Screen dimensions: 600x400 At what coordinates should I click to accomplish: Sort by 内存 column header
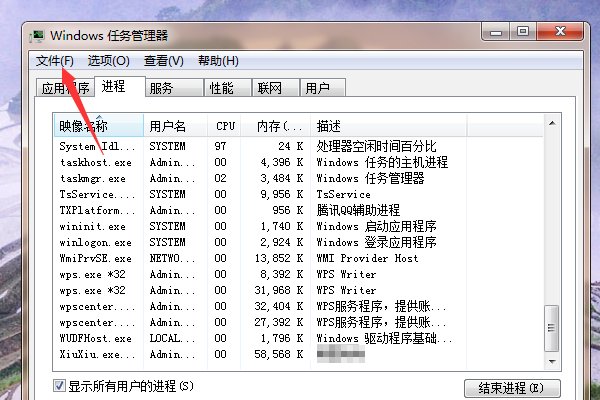[276, 126]
